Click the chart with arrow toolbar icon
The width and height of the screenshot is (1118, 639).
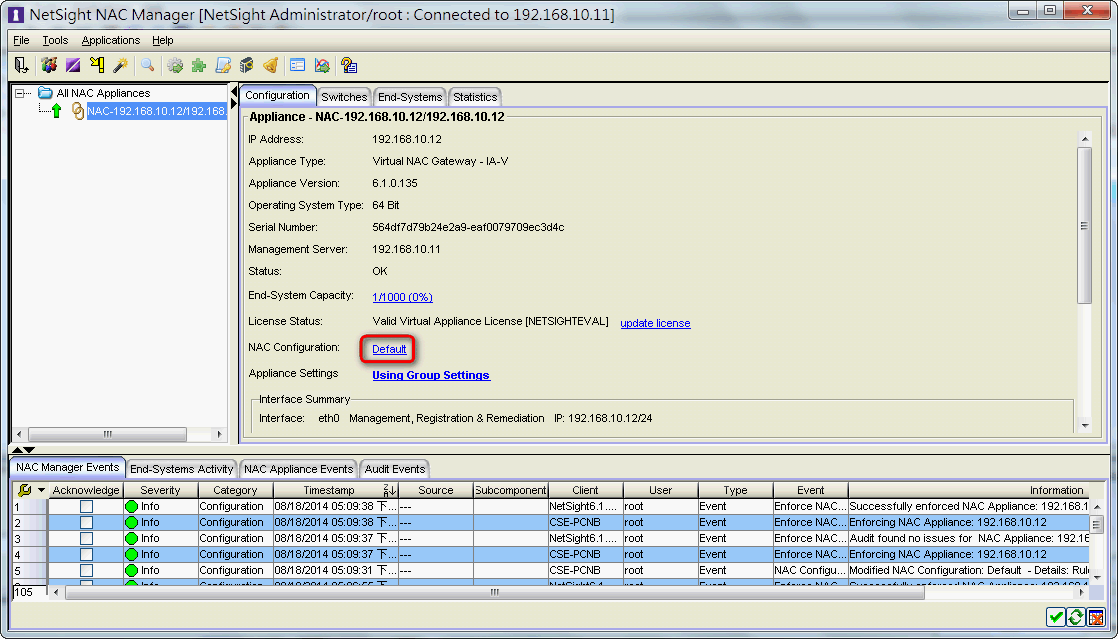(x=322, y=66)
